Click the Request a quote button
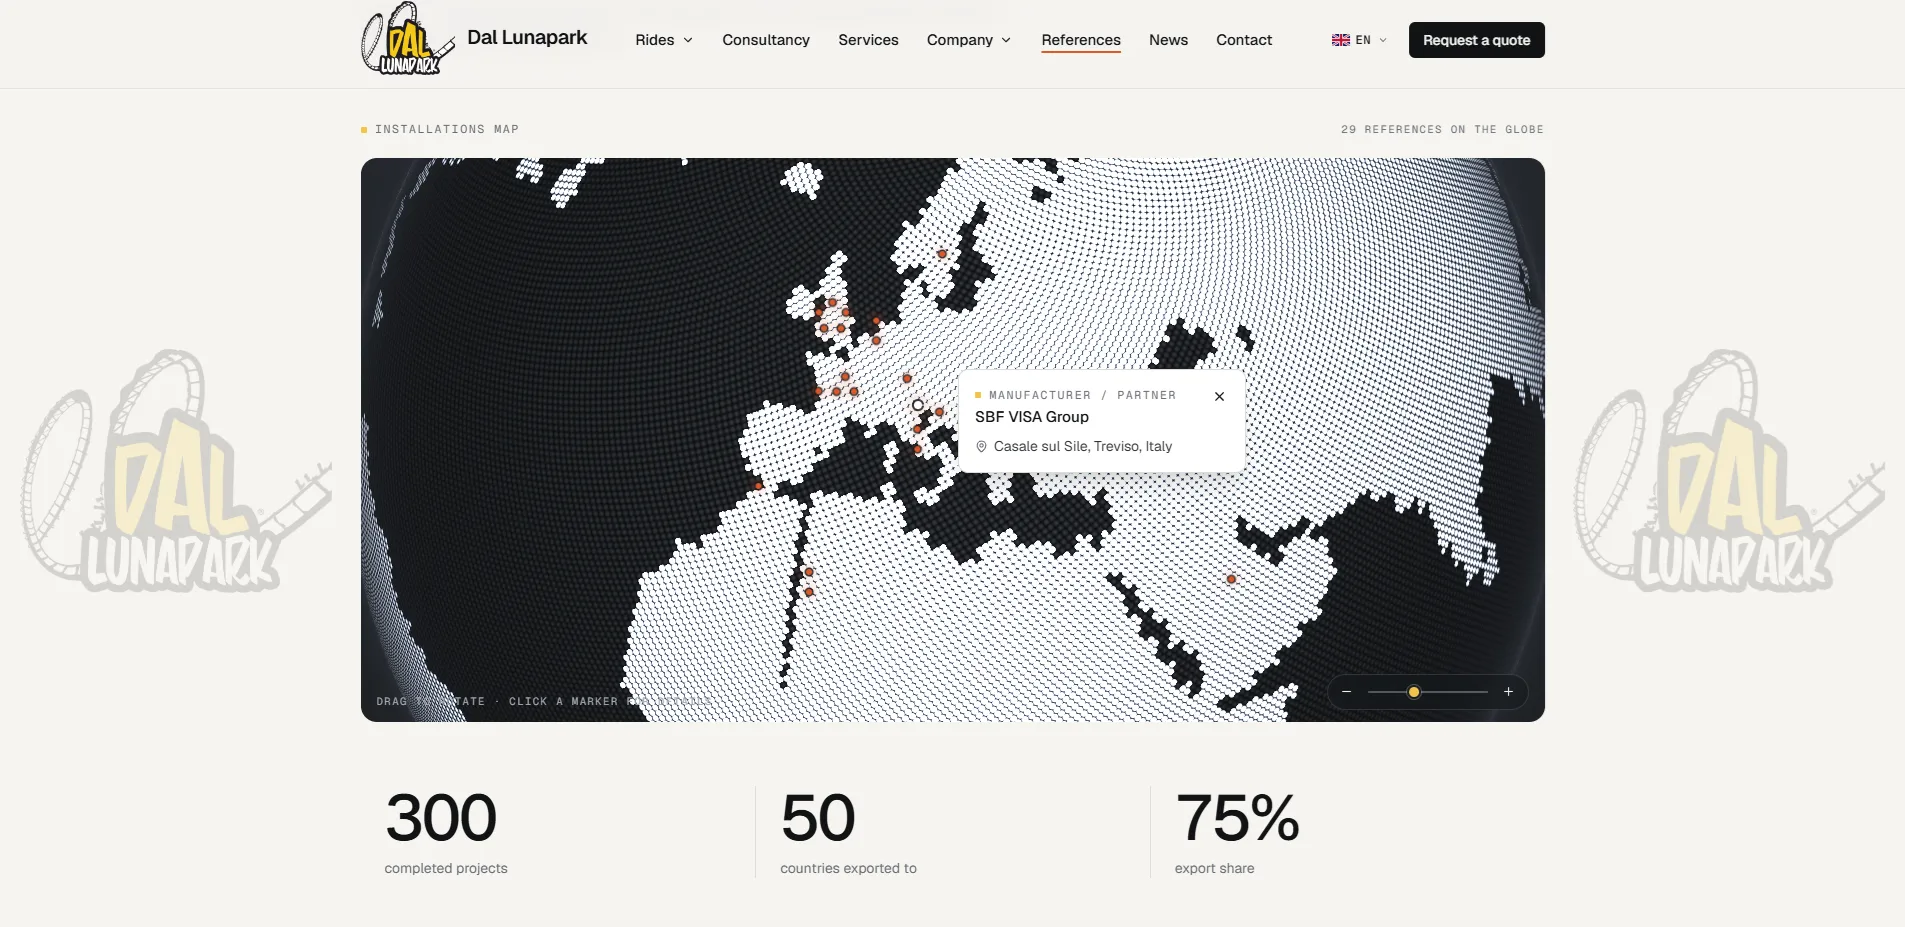Viewport: 1905px width, 927px height. click(1476, 40)
